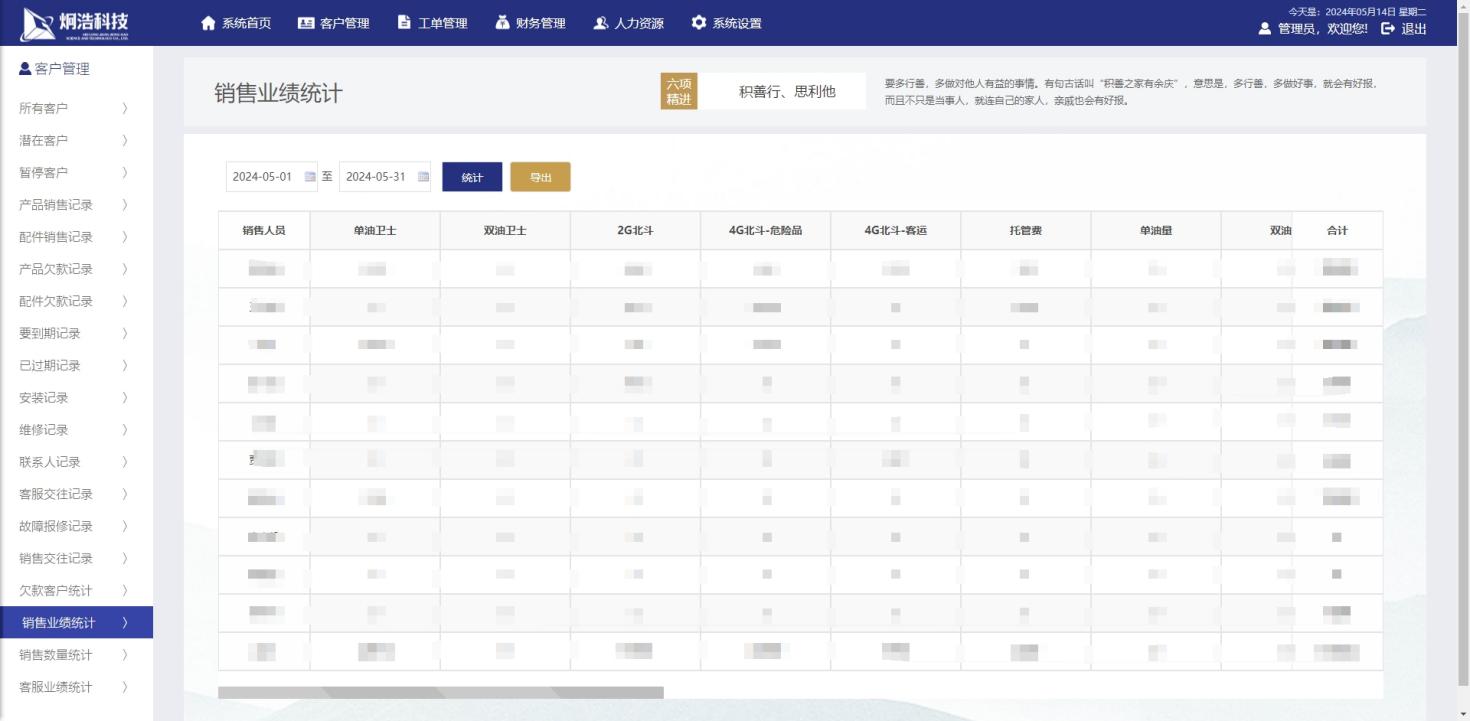Viewport: 1470px width, 721px height.
Task: Expand the 产品销售记录 sidebar chevron
Action: tap(125, 205)
